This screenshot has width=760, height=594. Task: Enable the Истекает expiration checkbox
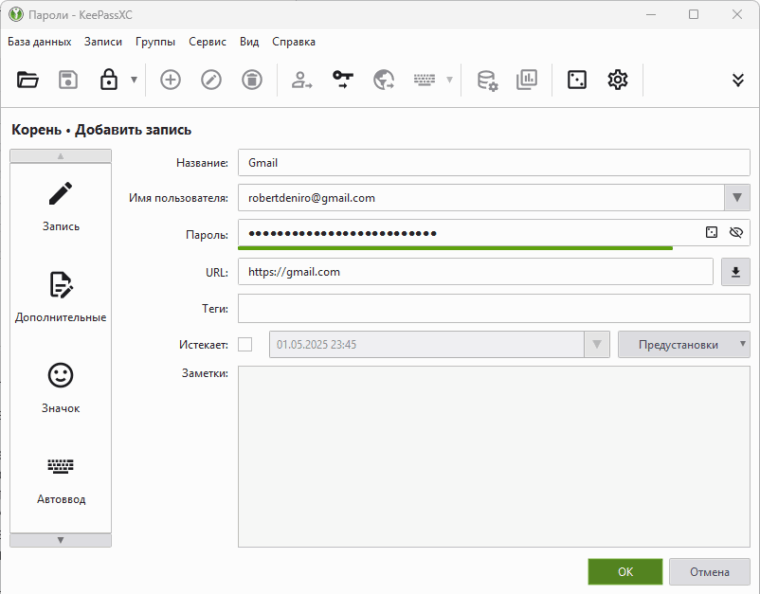click(x=245, y=345)
